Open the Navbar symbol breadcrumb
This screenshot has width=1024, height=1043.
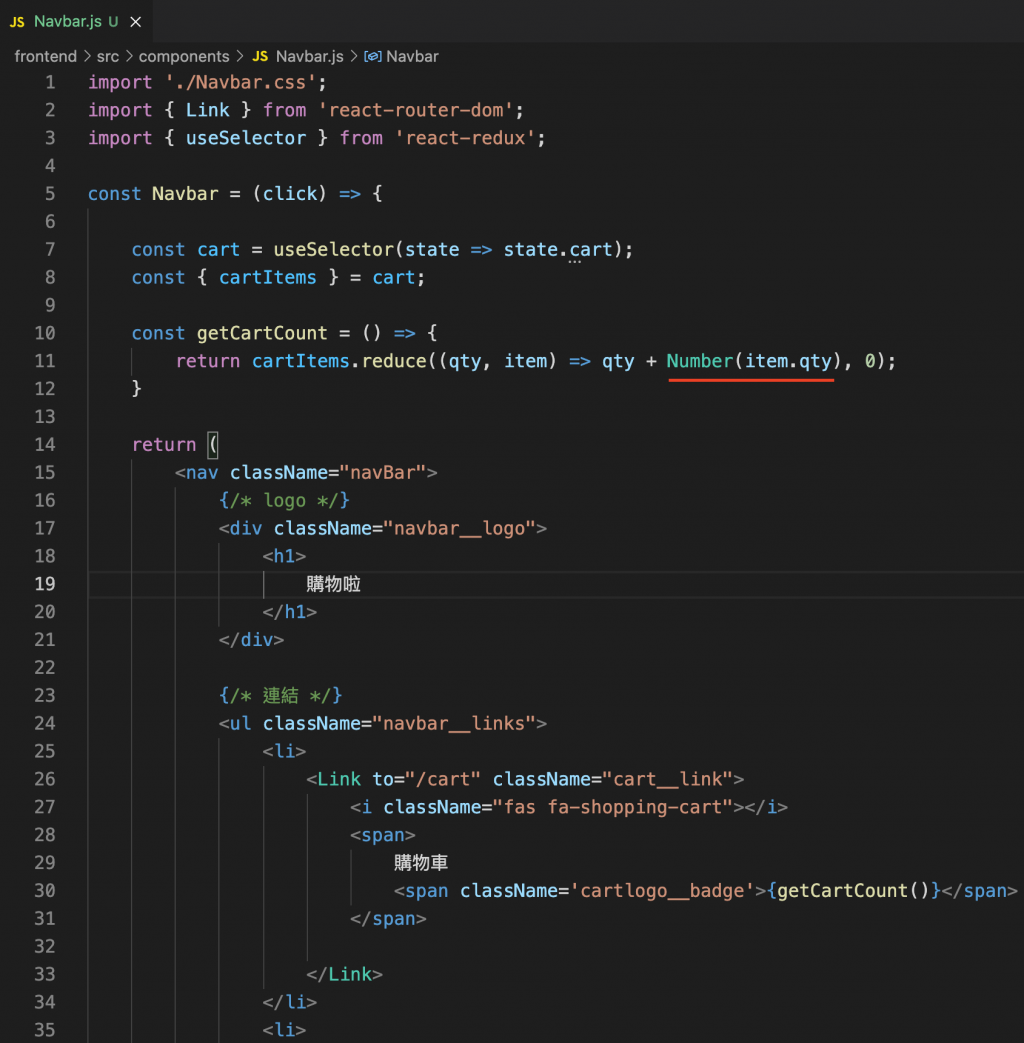(412, 57)
